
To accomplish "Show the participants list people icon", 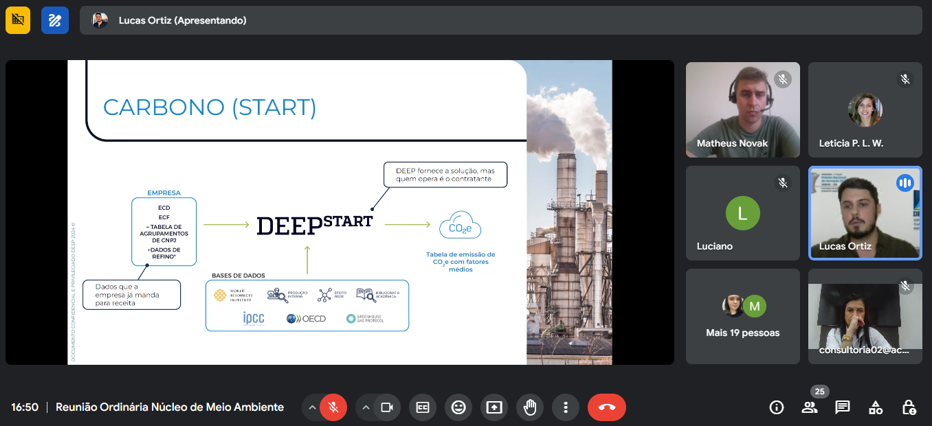I will pyautogui.click(x=809, y=408).
